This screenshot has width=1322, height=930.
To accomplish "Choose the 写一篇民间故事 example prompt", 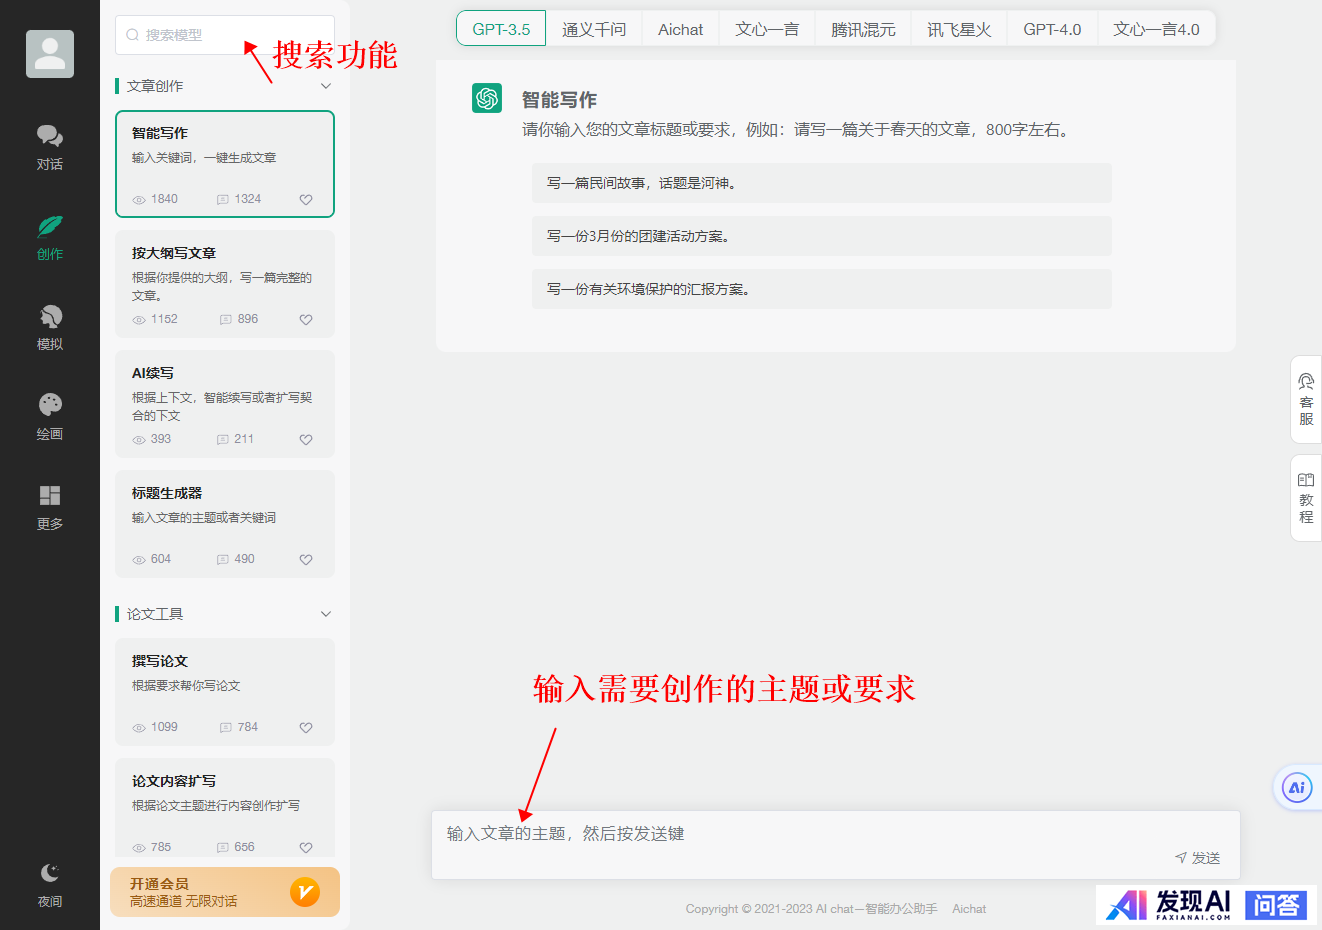I will pyautogui.click(x=821, y=183).
